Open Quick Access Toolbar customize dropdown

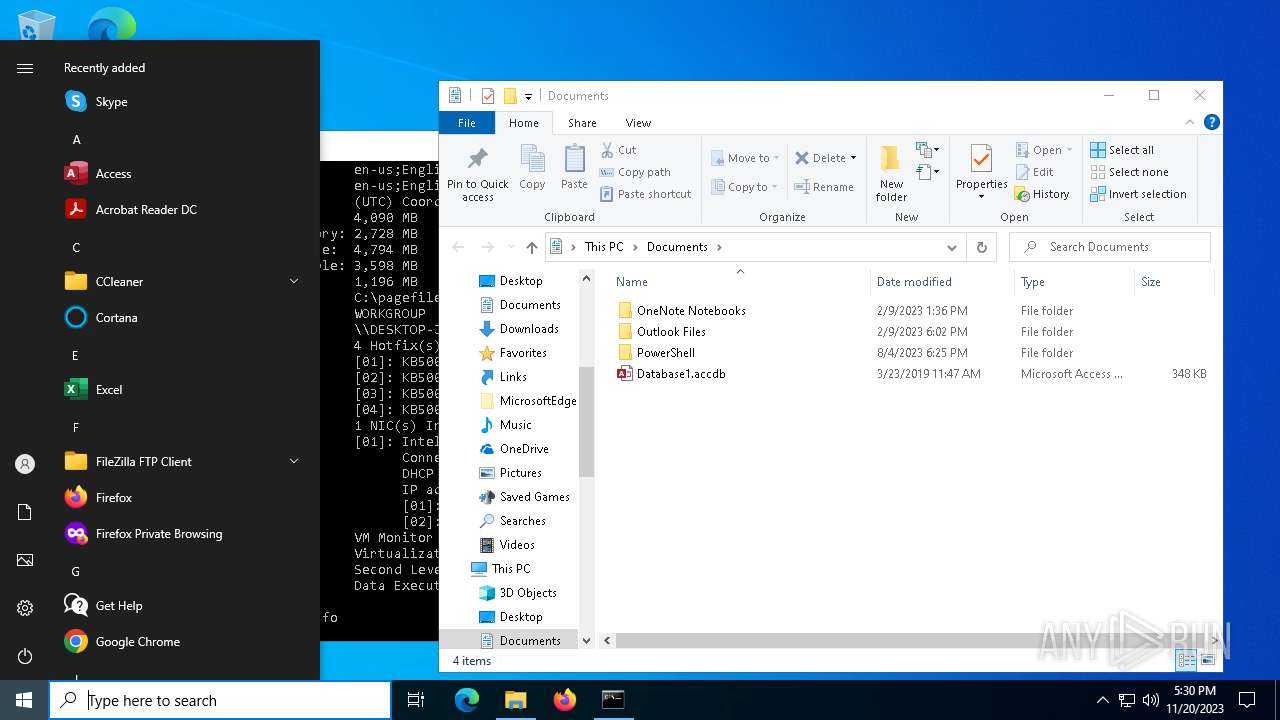(528, 97)
